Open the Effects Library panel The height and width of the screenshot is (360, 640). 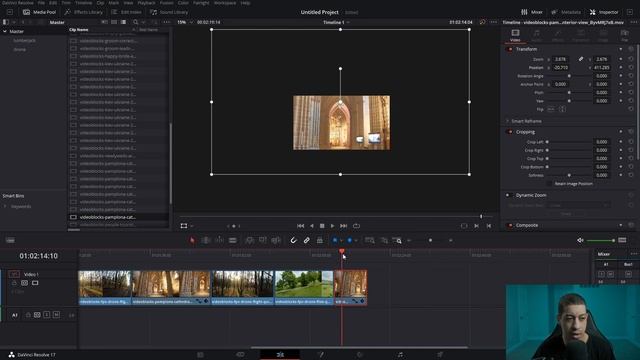[x=84, y=12]
